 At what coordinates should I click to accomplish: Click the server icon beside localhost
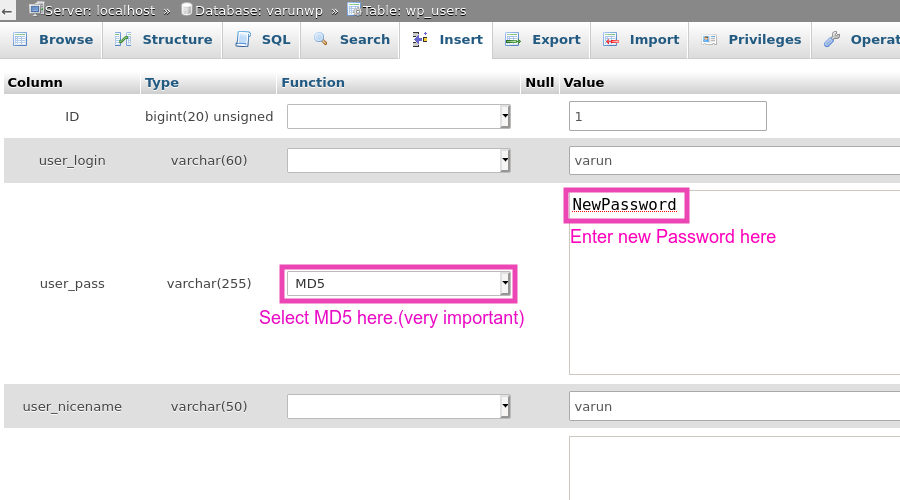(36, 9)
